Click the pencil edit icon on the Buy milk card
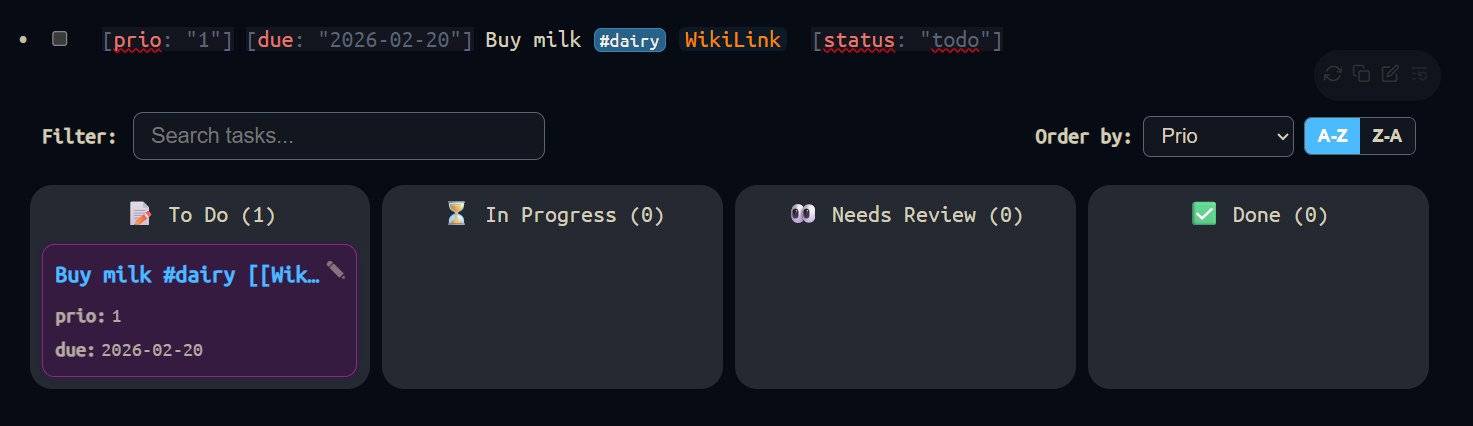The width and height of the screenshot is (1473, 426). pos(336,270)
